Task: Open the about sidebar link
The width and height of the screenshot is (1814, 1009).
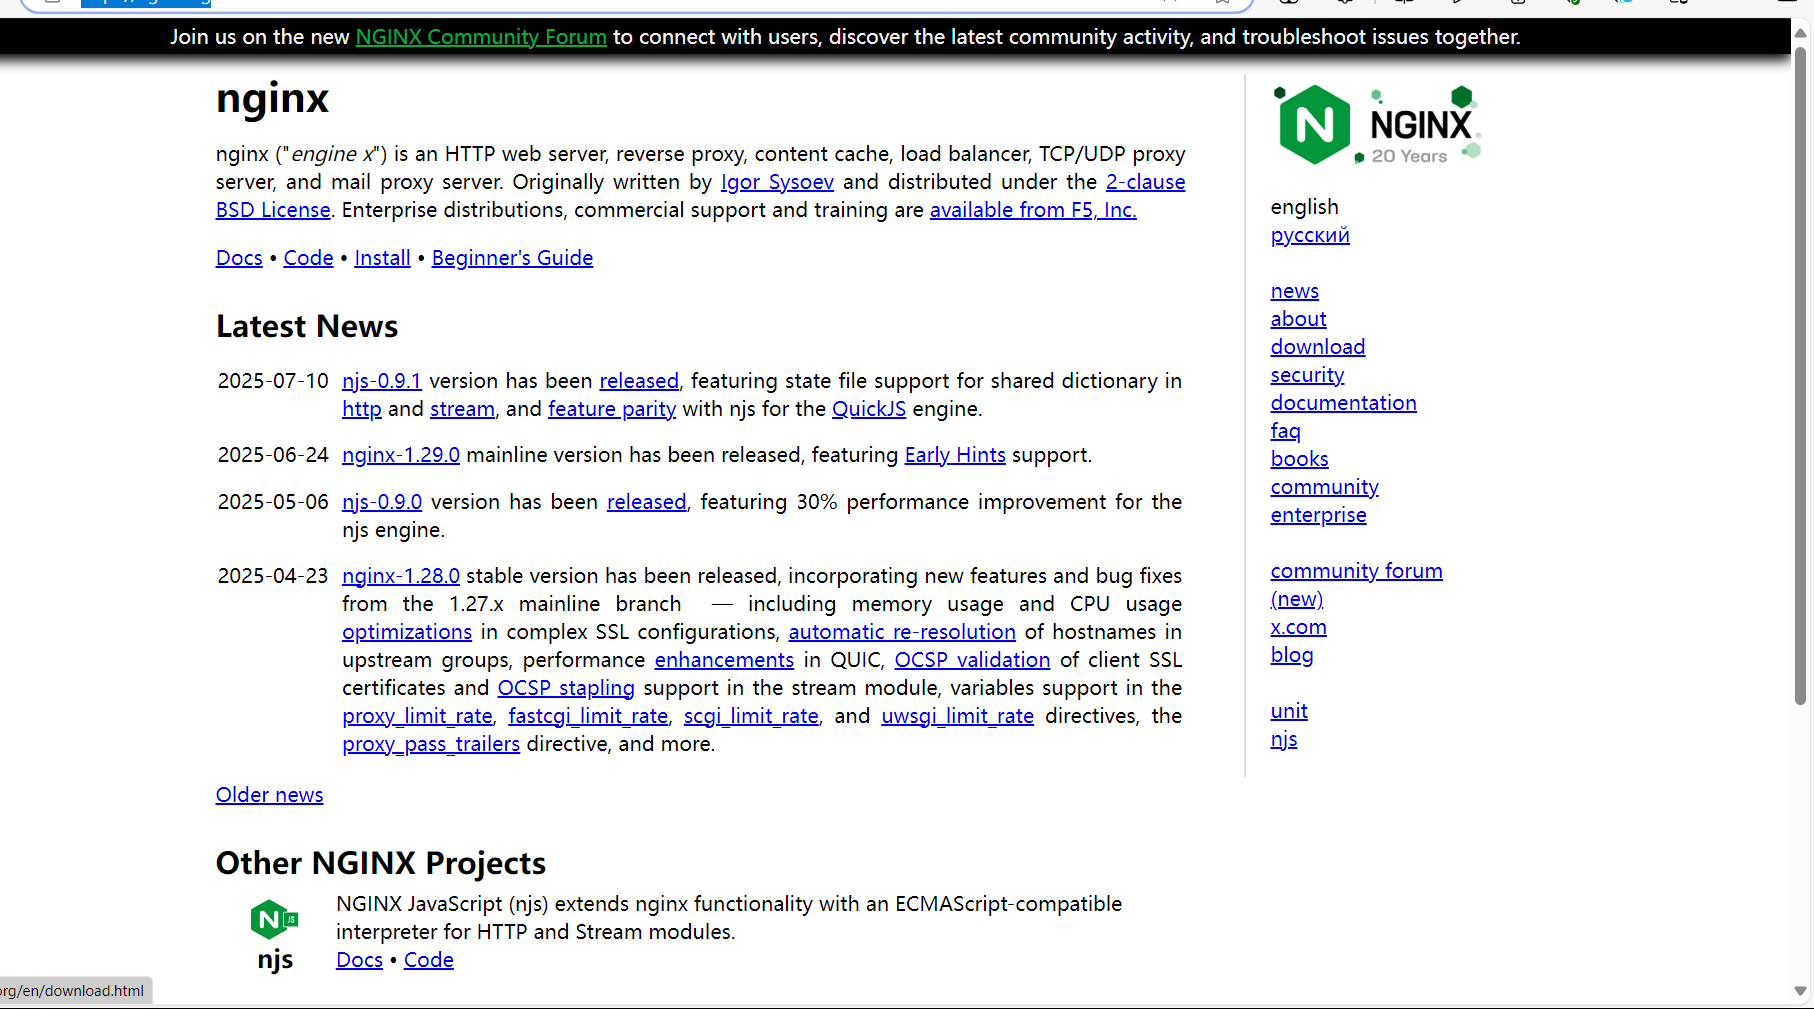Action: pos(1298,319)
